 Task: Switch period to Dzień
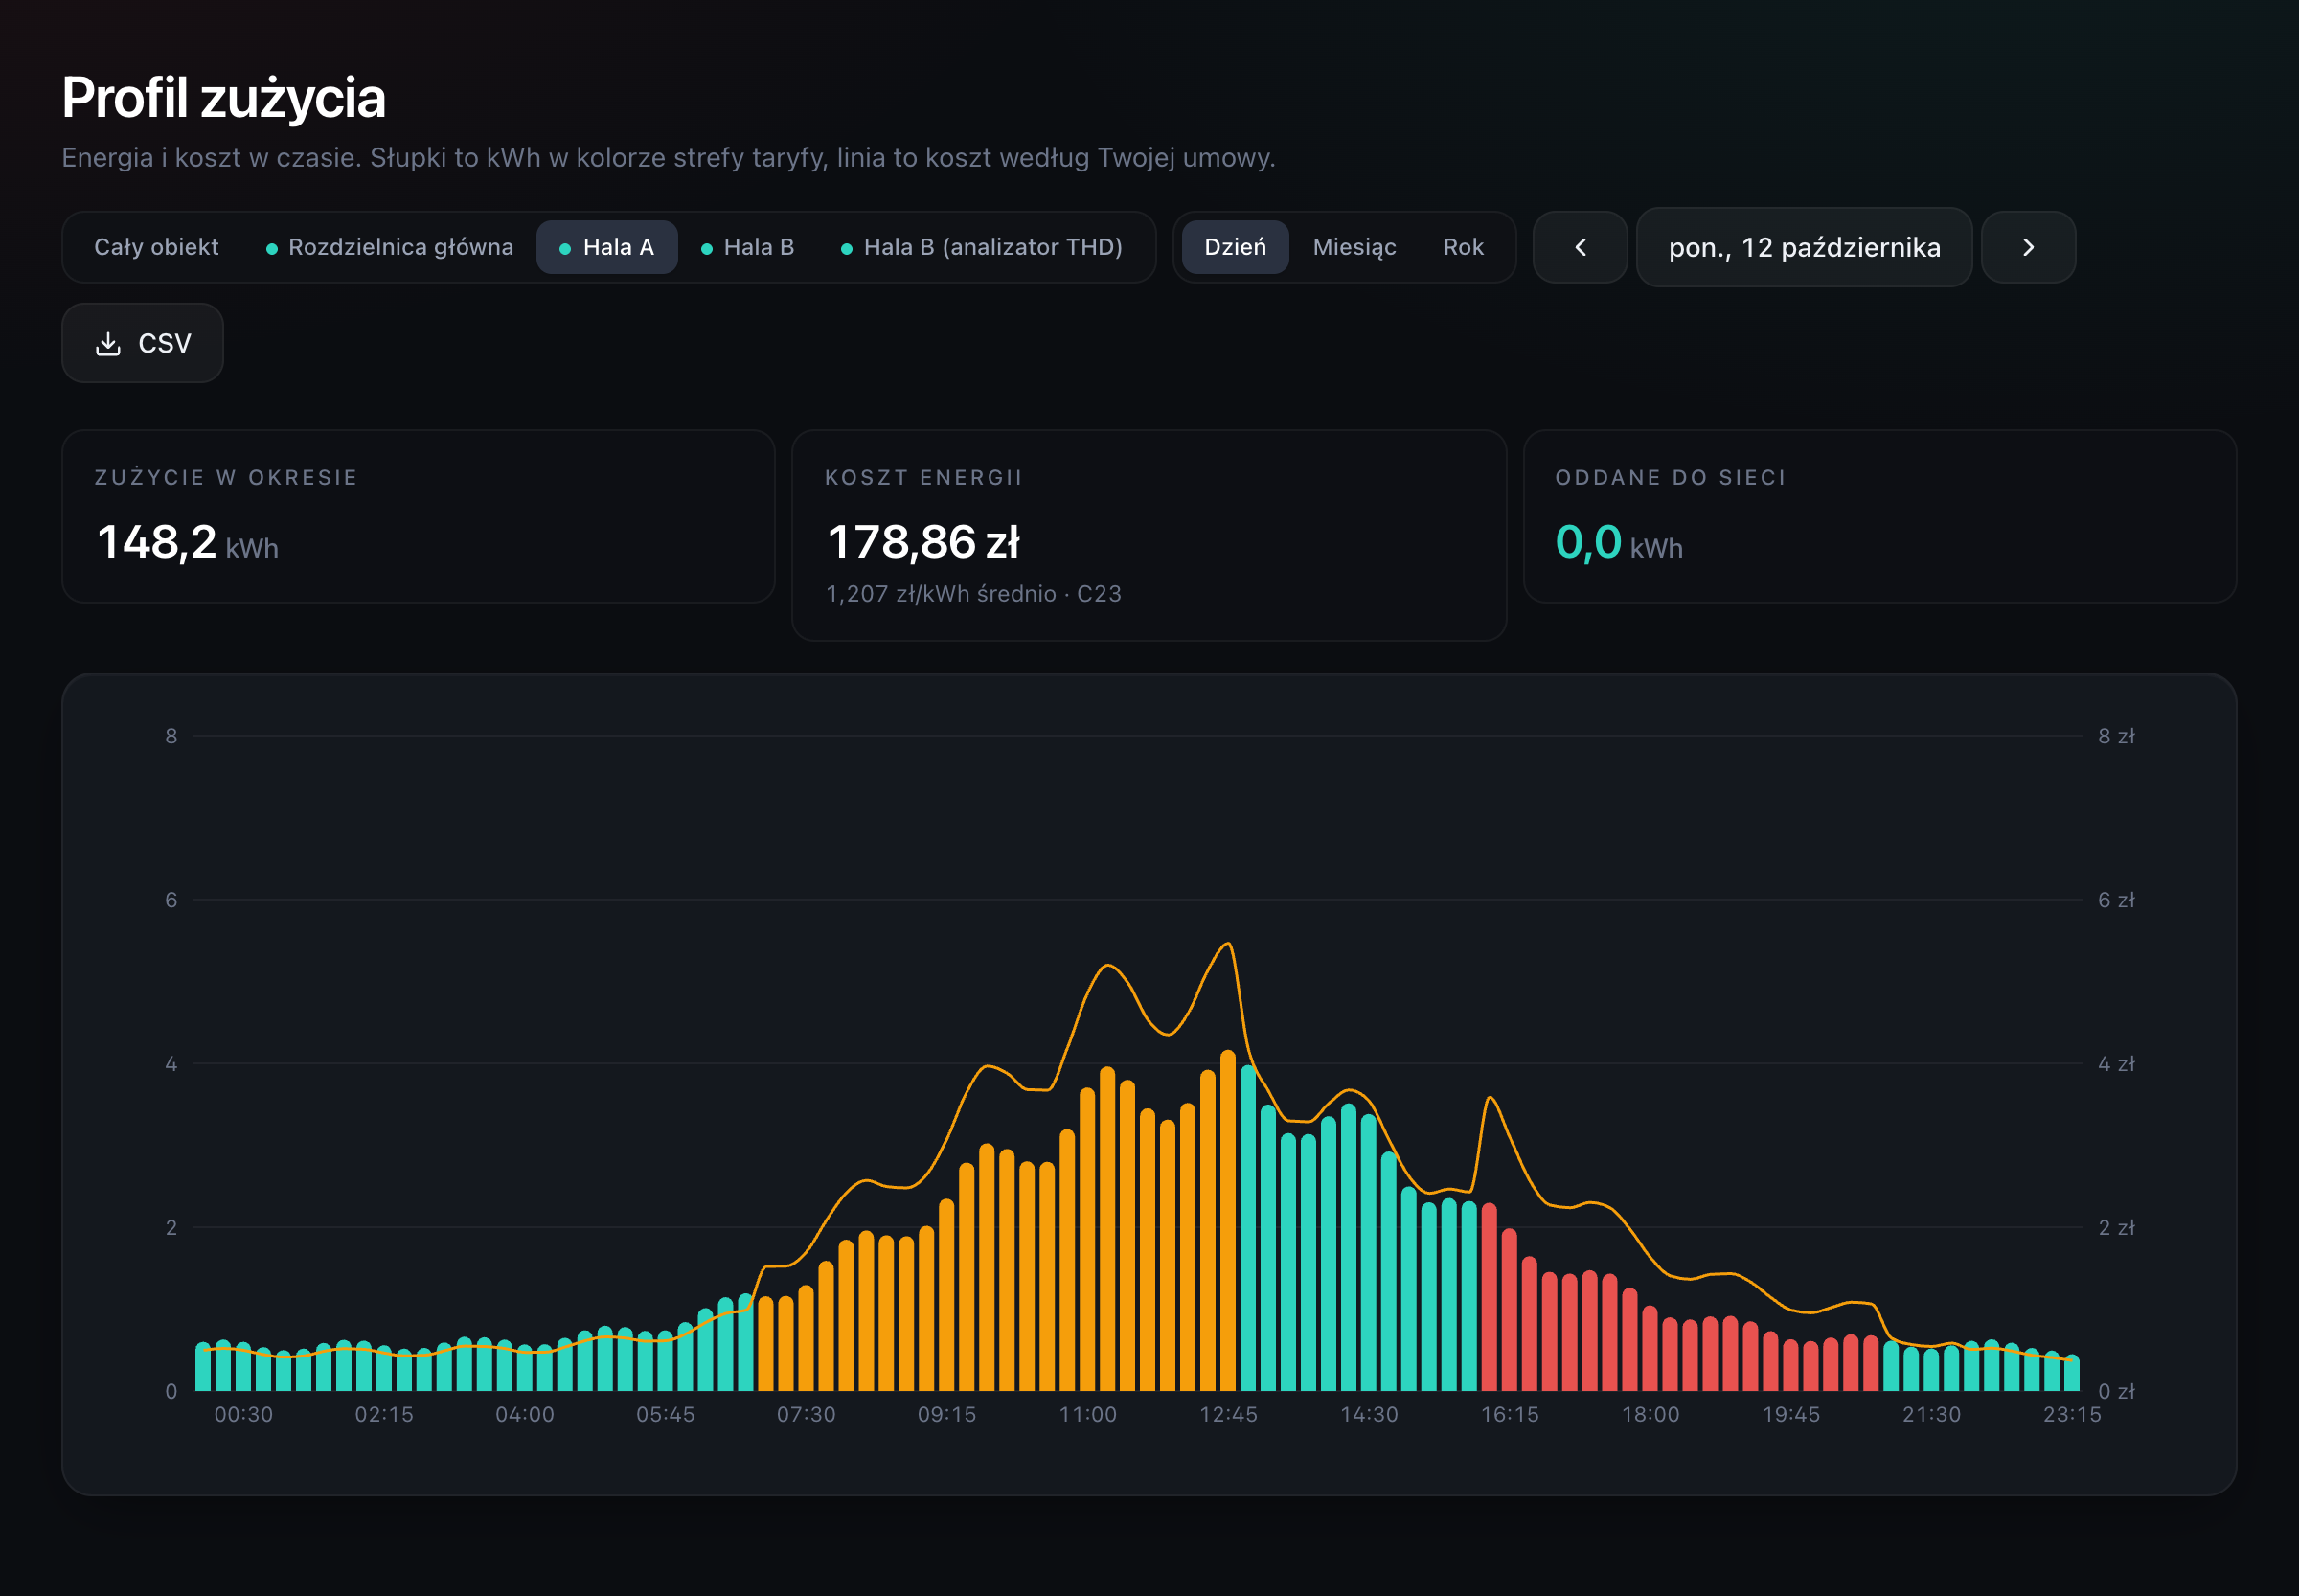point(1235,247)
